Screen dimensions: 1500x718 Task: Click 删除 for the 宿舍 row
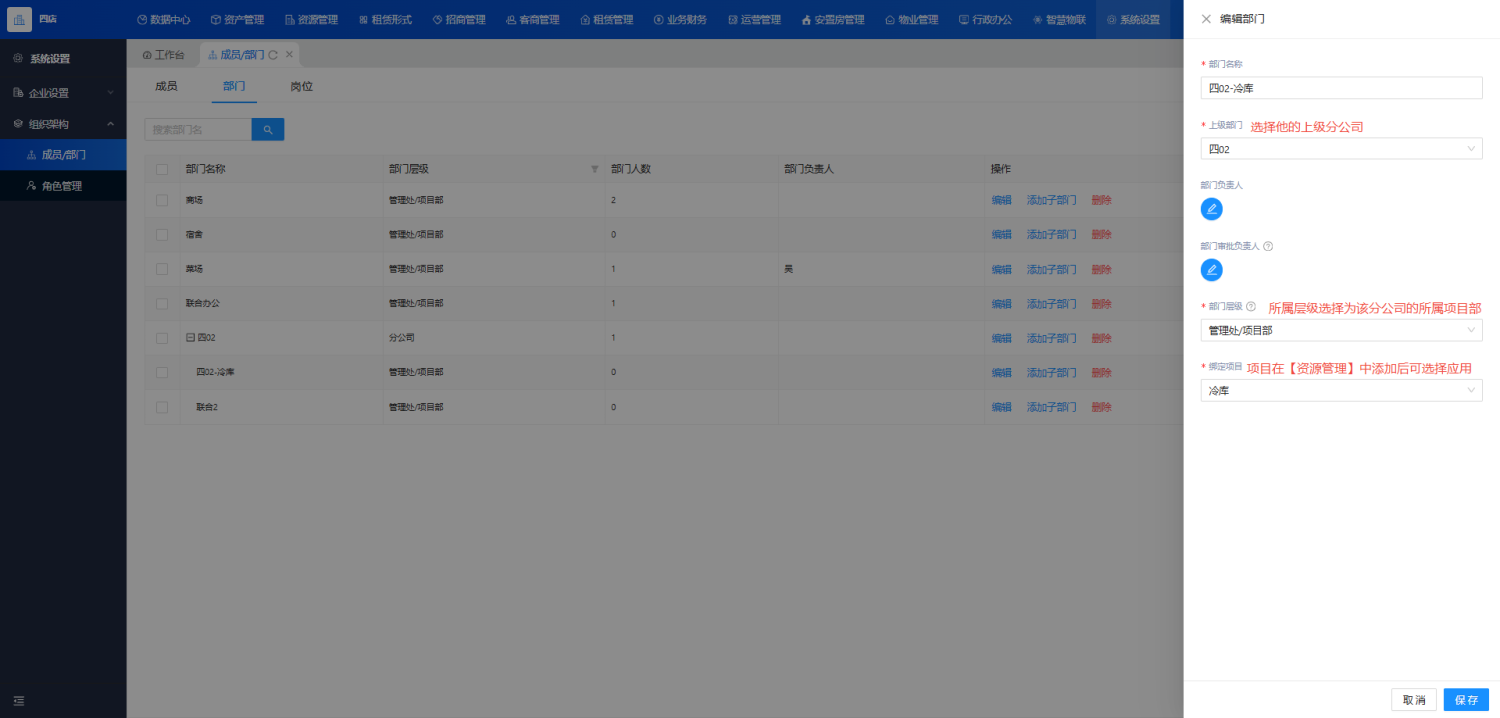coord(1101,234)
